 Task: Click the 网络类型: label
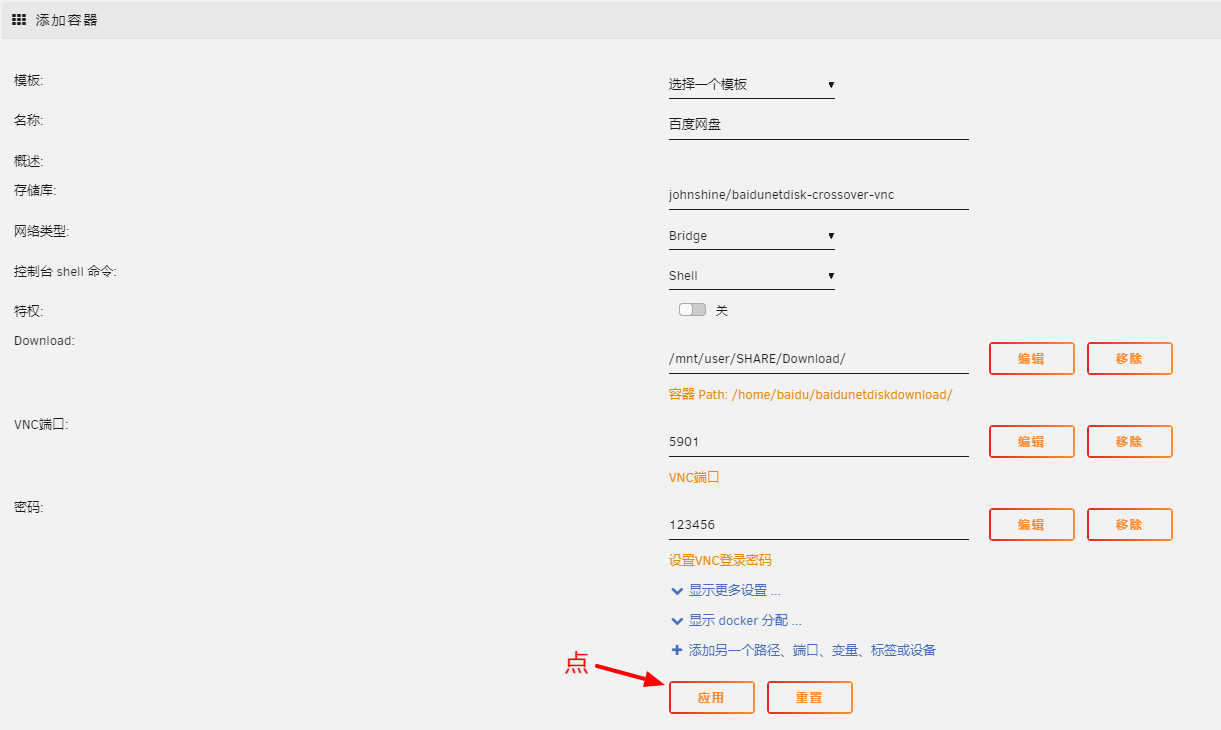click(42, 231)
